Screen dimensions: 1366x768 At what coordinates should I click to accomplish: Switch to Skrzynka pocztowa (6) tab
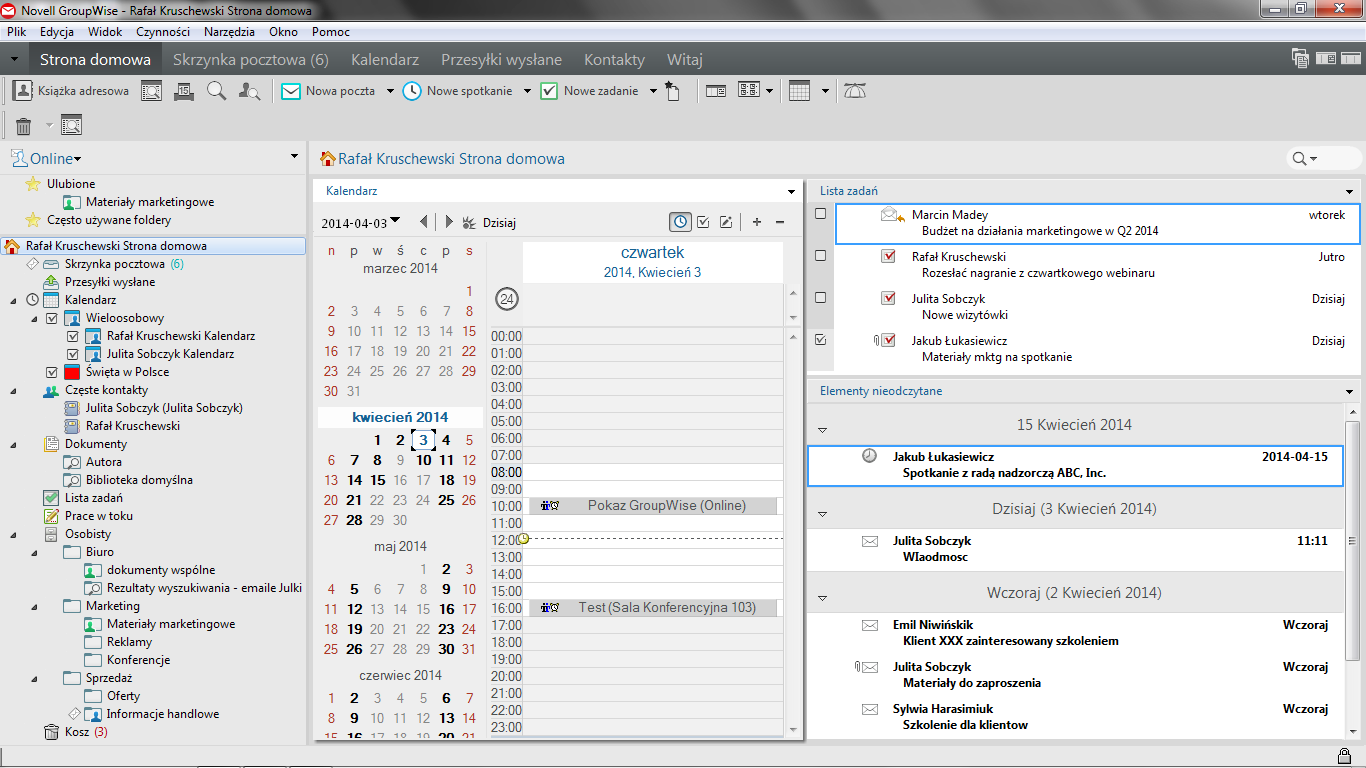pos(251,60)
